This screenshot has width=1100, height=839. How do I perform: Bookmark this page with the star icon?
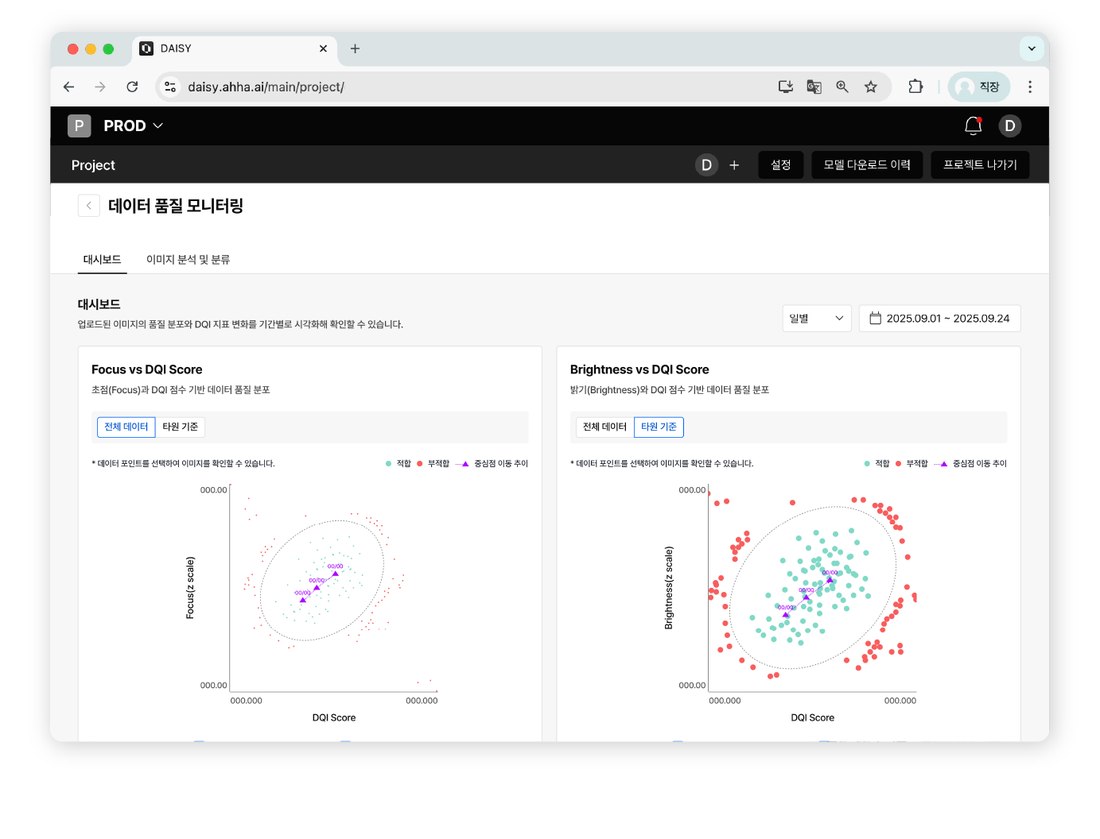point(871,87)
